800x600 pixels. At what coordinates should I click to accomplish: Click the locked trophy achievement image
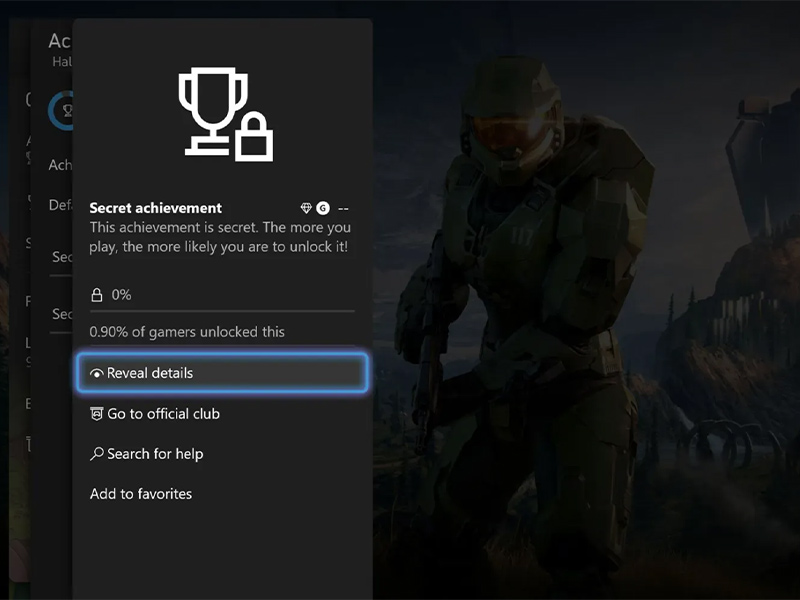tap(225, 114)
